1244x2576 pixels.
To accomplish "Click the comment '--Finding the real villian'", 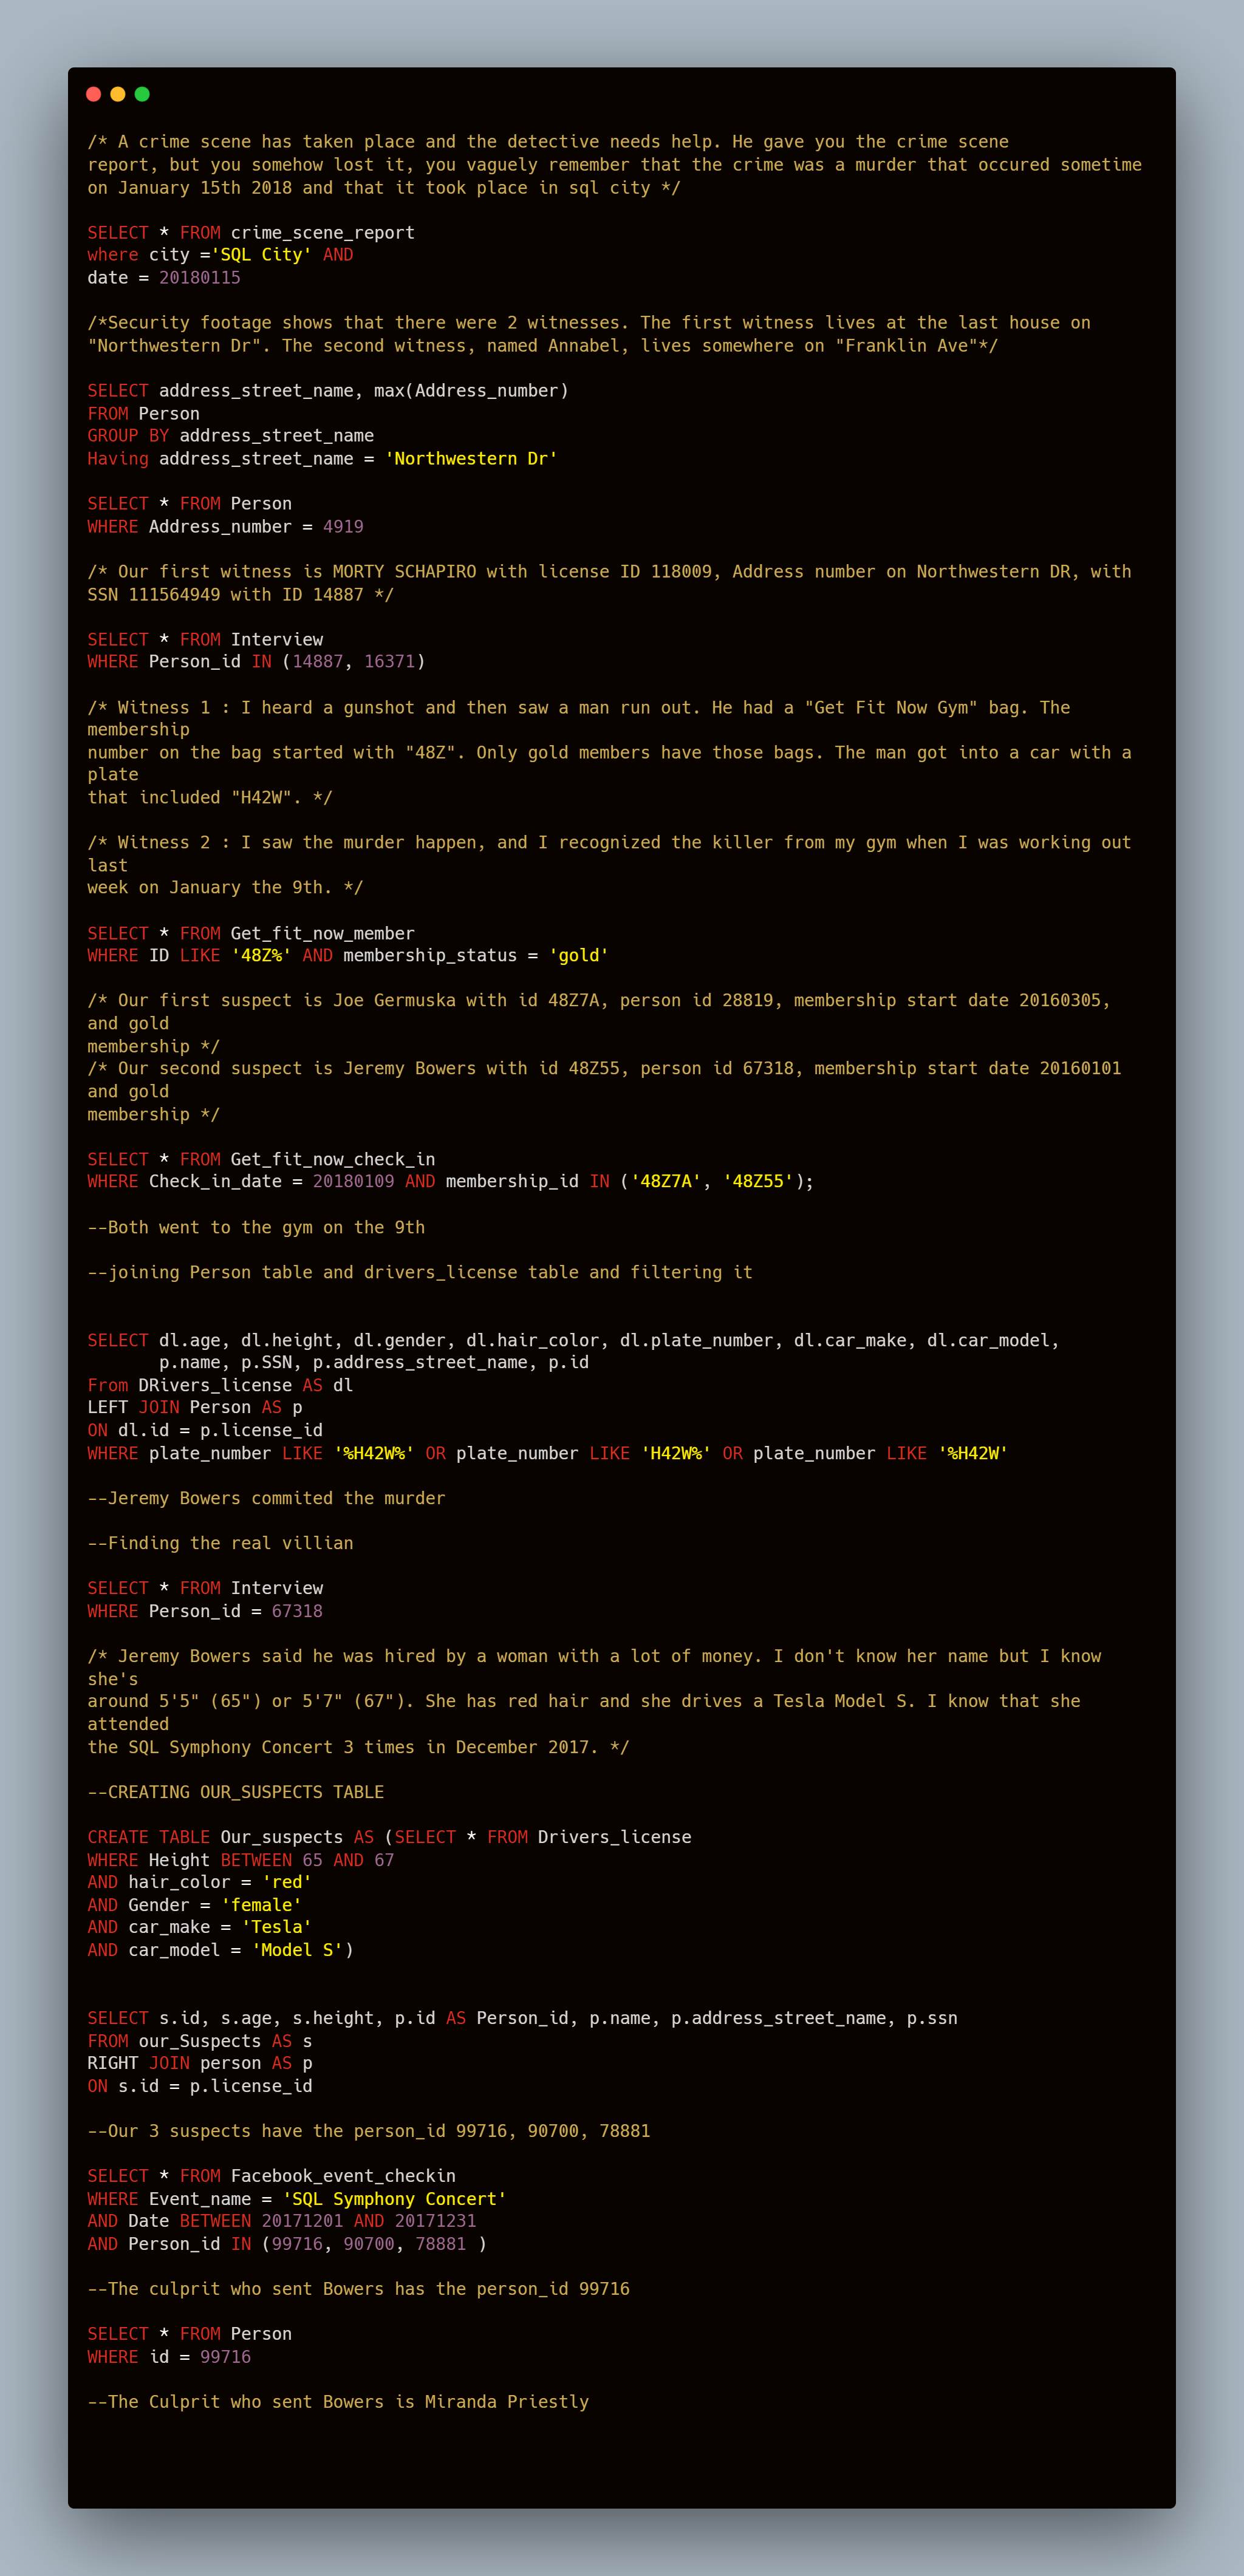I will pos(220,1543).
